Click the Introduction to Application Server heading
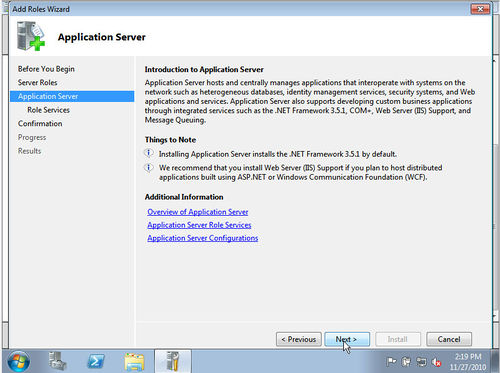 click(x=204, y=69)
